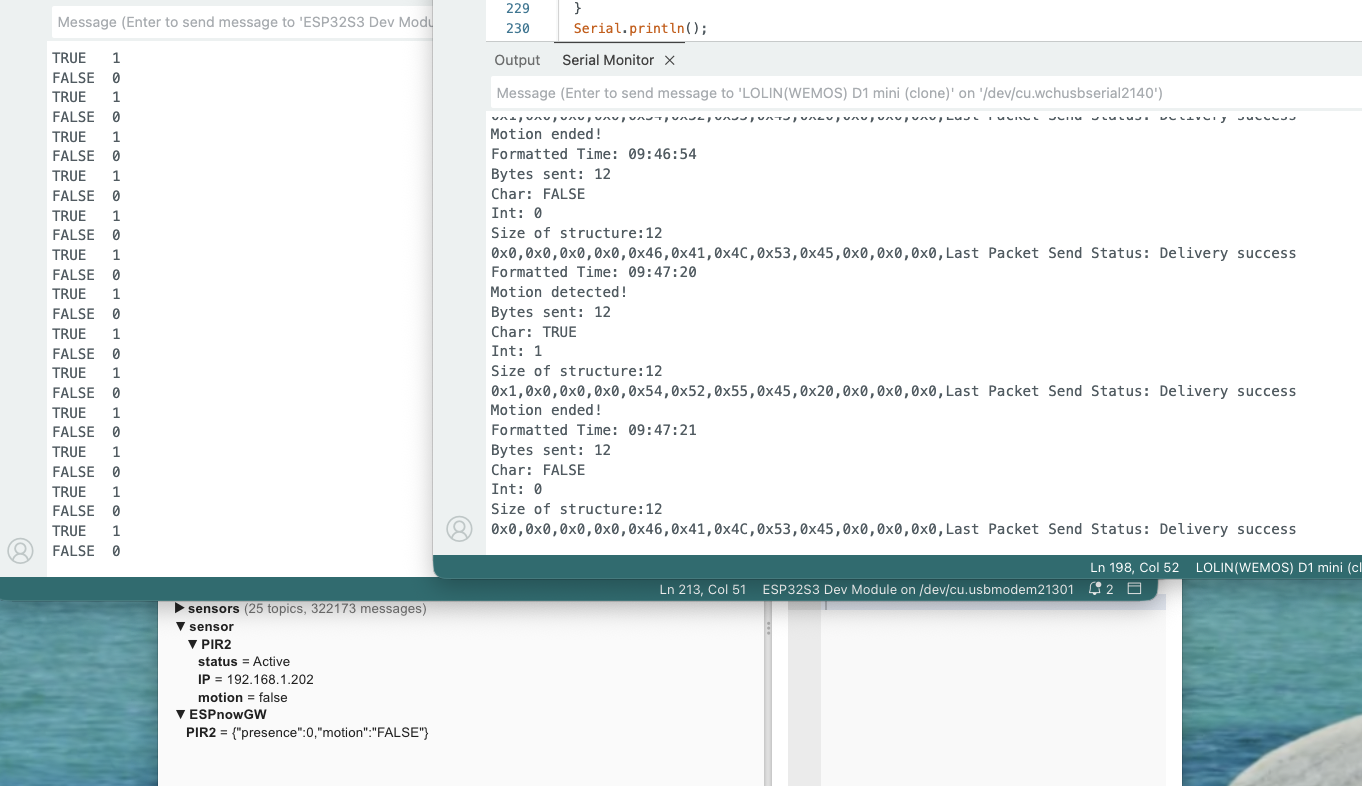The image size is (1362, 786).
Task: Focus the ESP32S3 serial message input field
Action: tap(240, 22)
